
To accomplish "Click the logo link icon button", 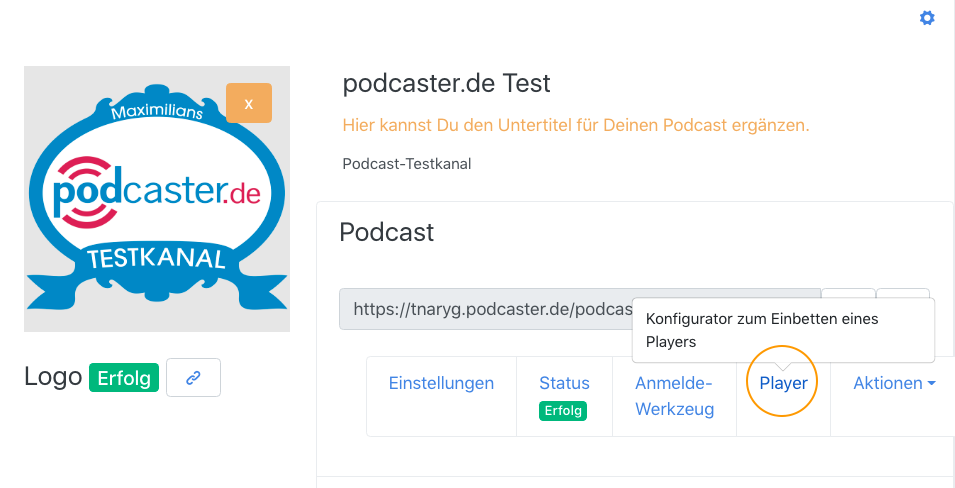I will tap(193, 378).
